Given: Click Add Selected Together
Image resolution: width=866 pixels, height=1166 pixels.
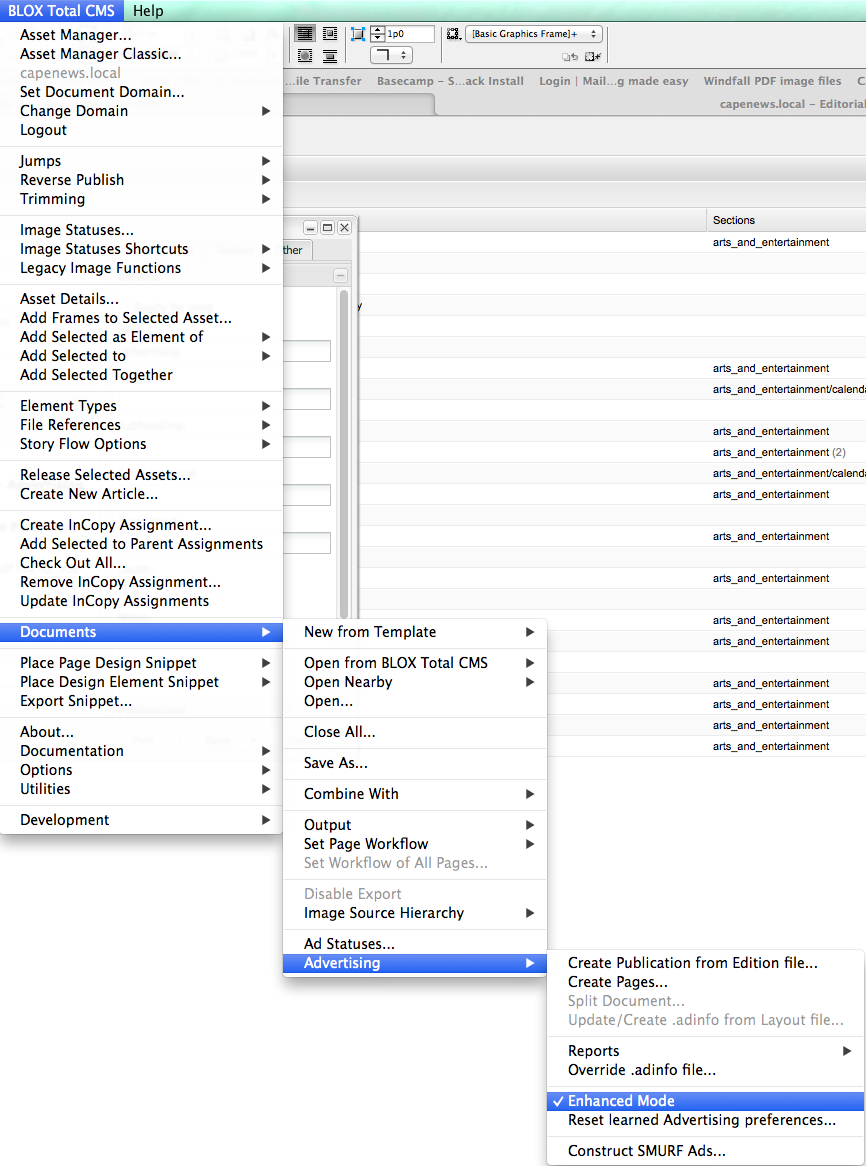Looking at the screenshot, I should click(x=141, y=375).
